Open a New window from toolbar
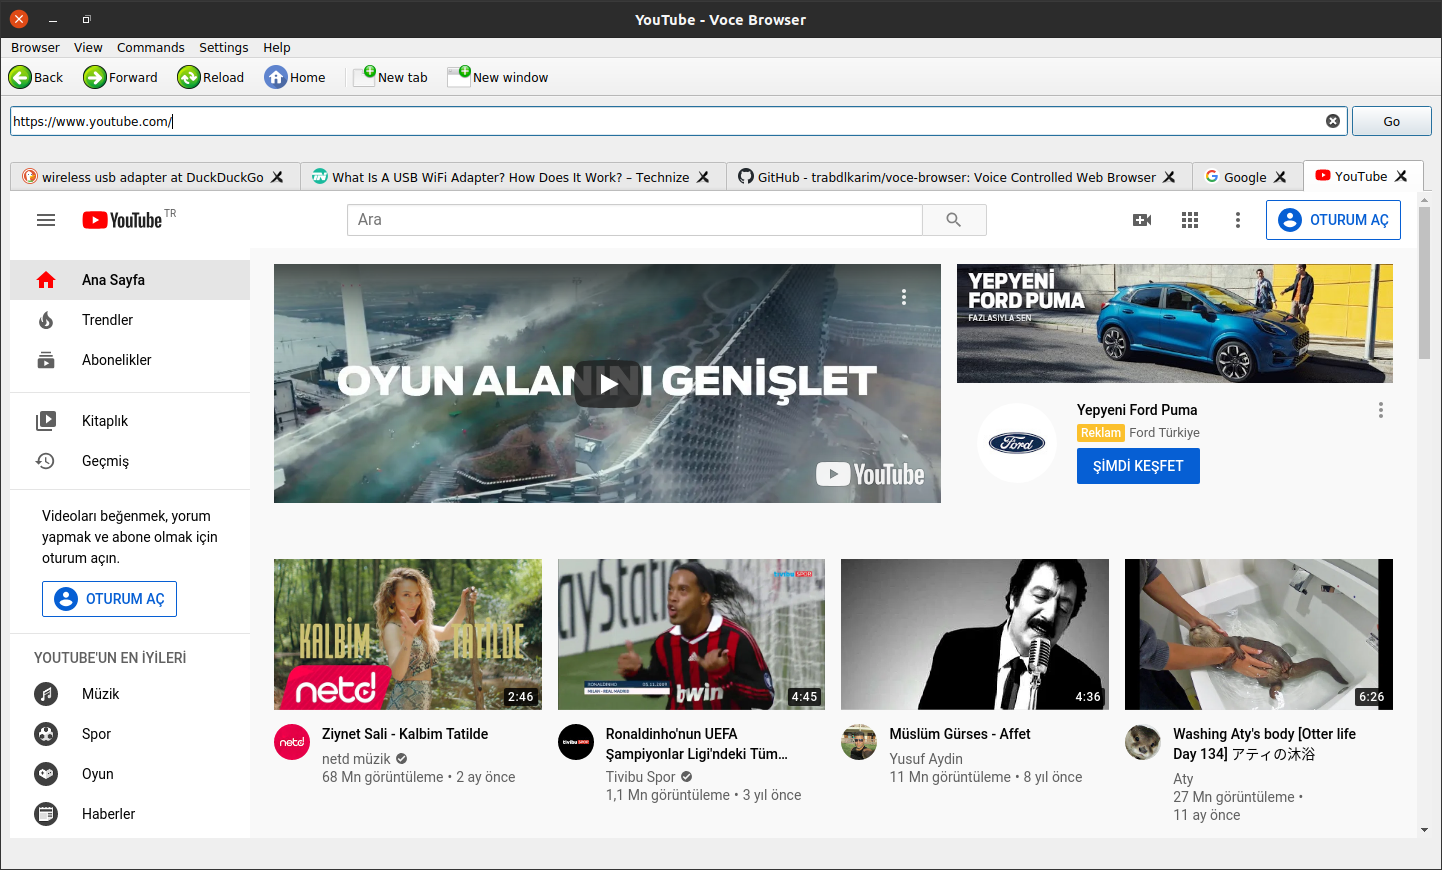This screenshot has width=1442, height=870. point(498,77)
